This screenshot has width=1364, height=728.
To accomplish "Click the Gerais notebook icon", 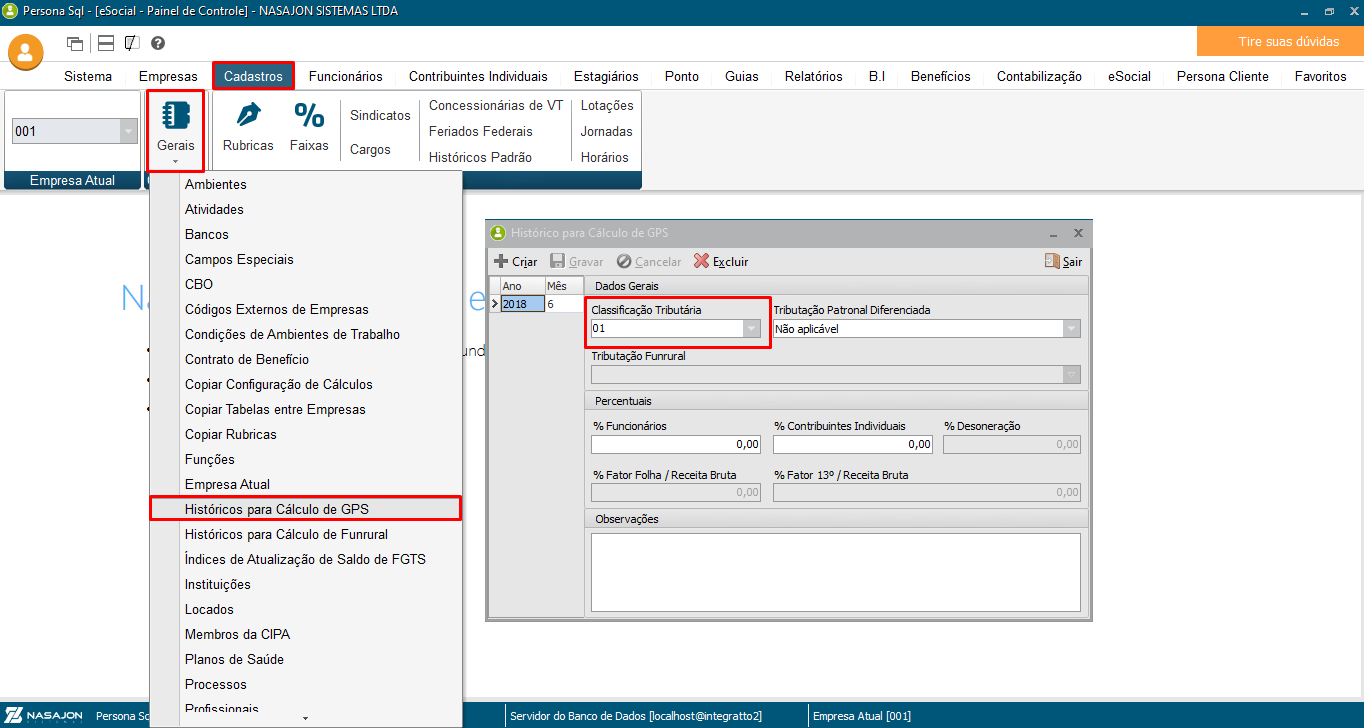I will (x=176, y=116).
